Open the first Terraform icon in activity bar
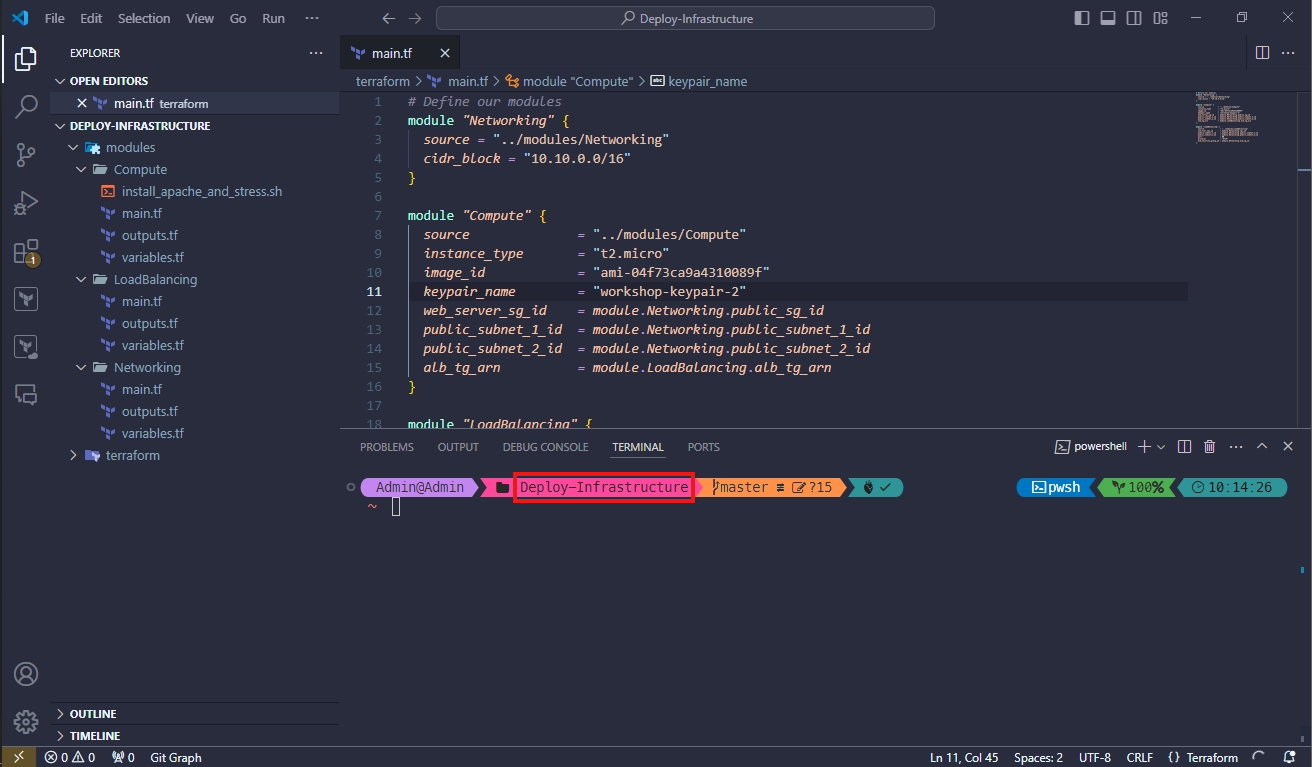 coord(26,299)
